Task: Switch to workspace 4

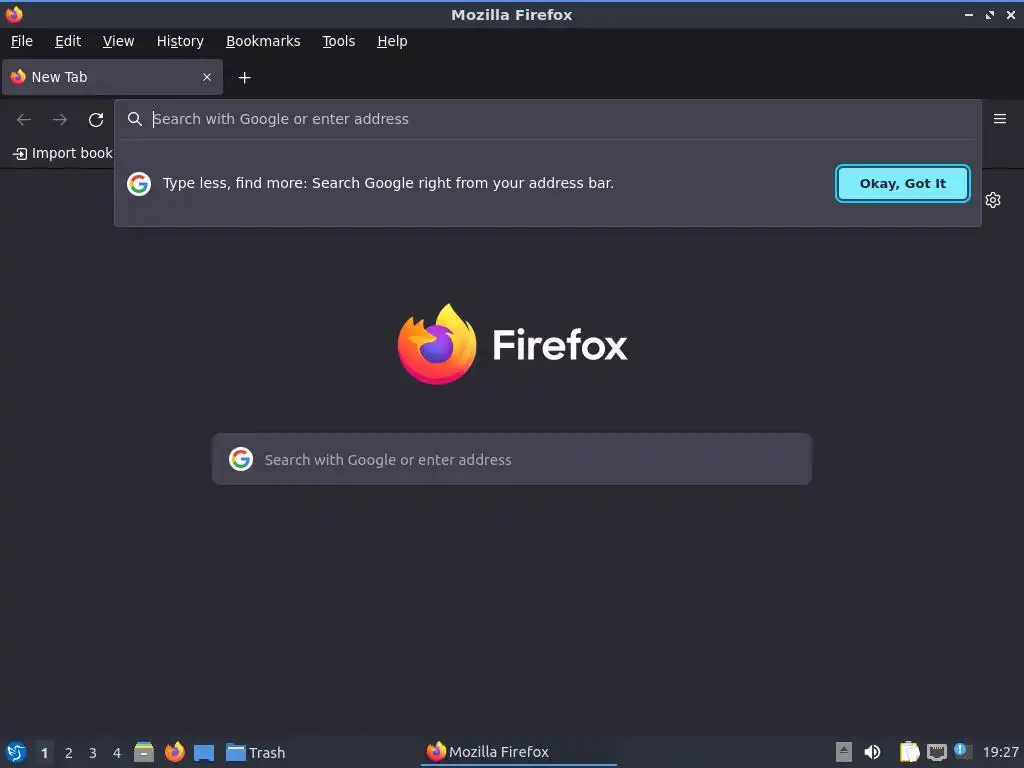Action: [x=117, y=753]
